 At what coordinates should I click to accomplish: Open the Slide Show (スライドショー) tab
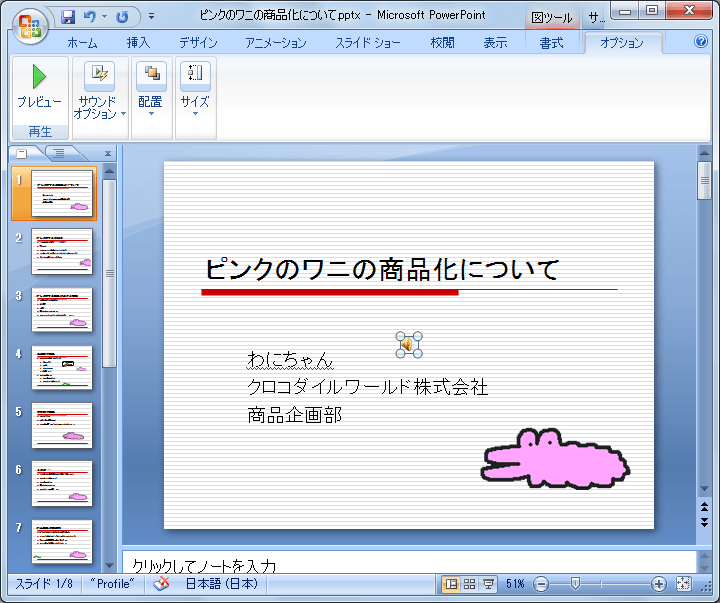click(x=368, y=43)
